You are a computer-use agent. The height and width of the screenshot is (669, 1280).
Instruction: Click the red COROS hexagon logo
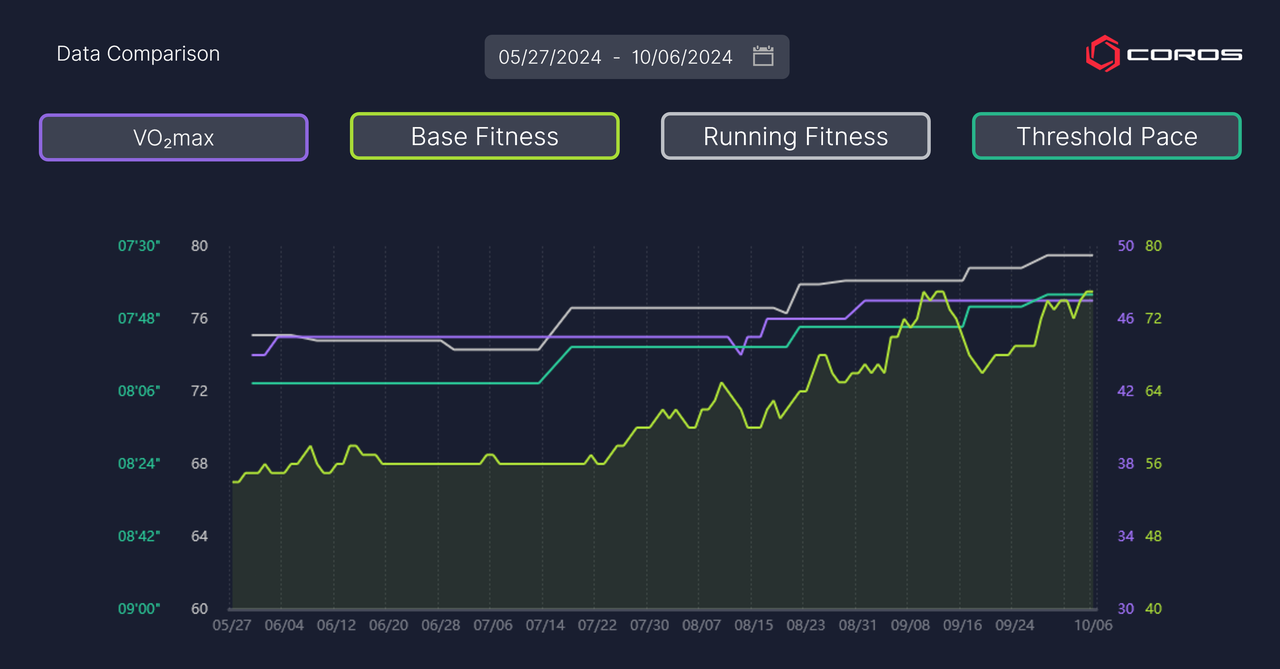coord(1101,54)
